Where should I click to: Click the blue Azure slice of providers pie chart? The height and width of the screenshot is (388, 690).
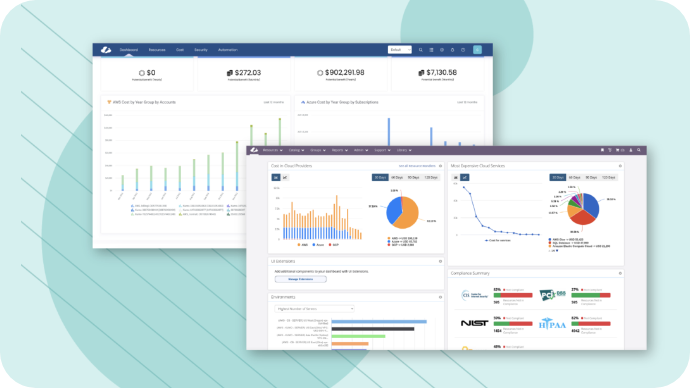tap(393, 209)
